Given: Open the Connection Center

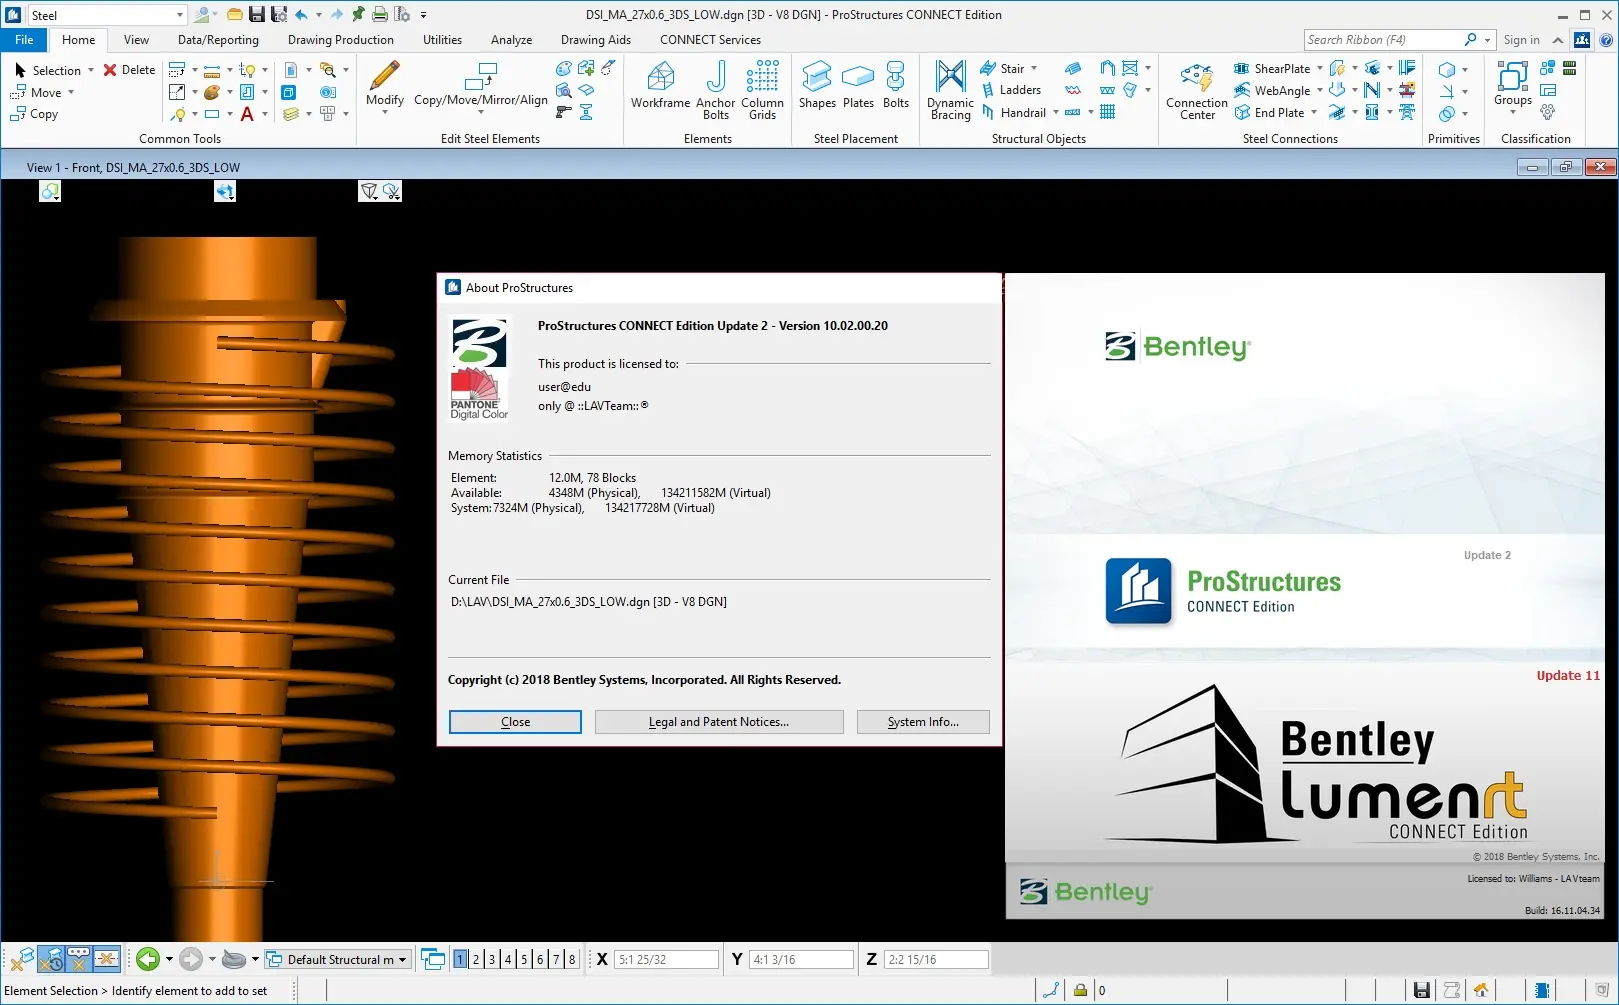Looking at the screenshot, I should coord(1196,90).
